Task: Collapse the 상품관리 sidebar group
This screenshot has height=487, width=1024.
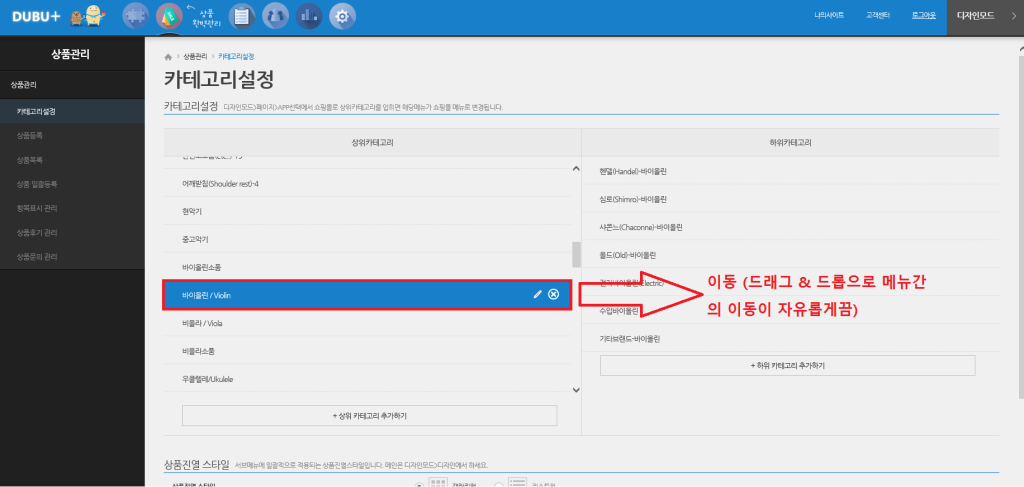Action: [x=72, y=85]
